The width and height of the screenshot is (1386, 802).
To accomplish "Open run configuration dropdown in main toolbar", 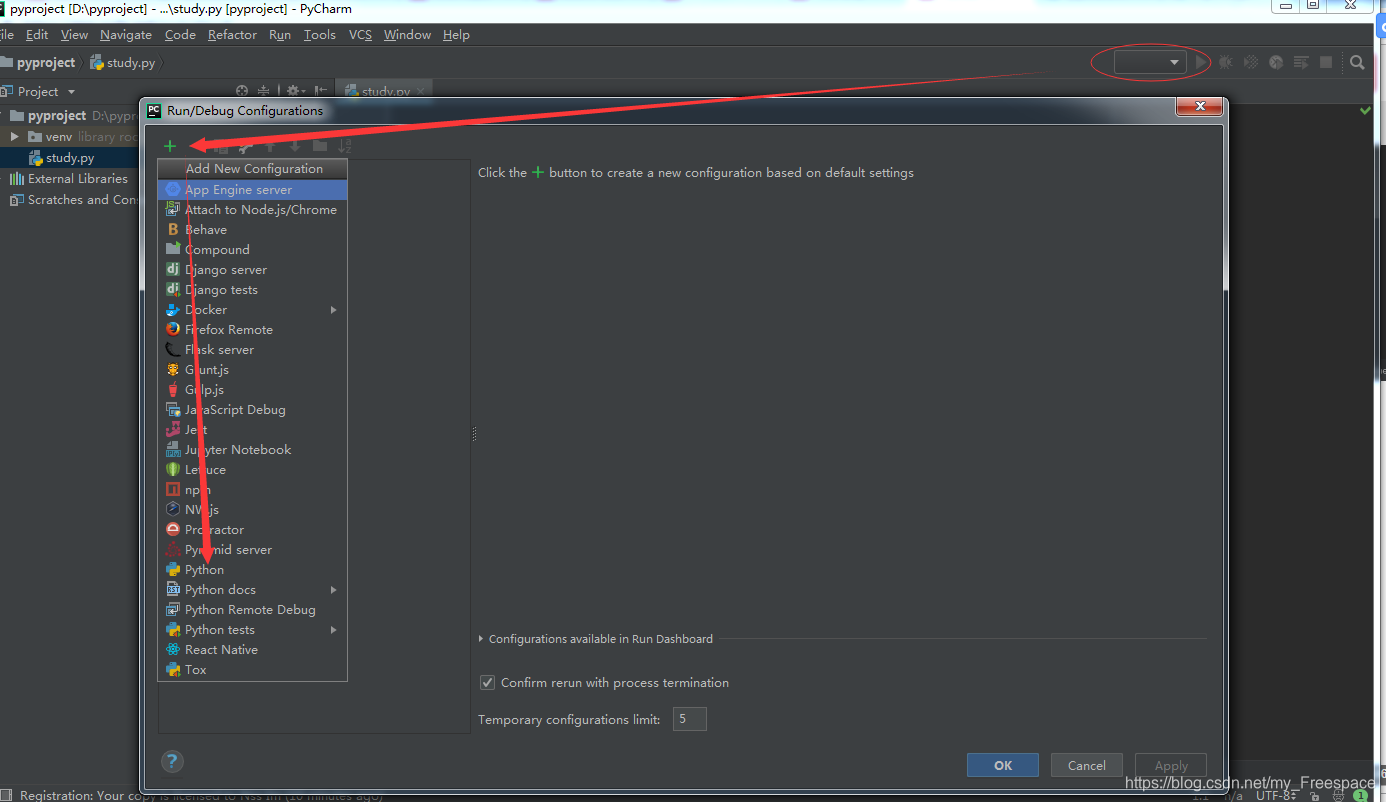I will pyautogui.click(x=1151, y=62).
